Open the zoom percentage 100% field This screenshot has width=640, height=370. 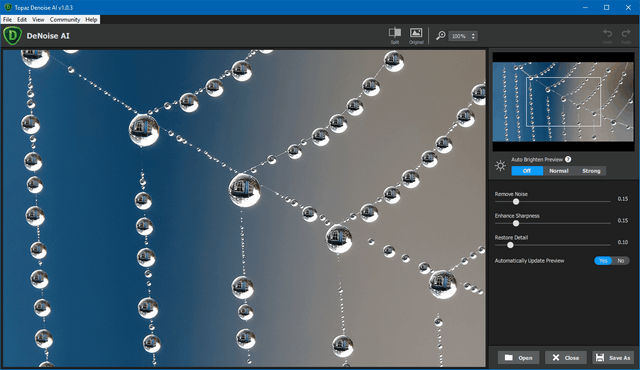point(462,36)
